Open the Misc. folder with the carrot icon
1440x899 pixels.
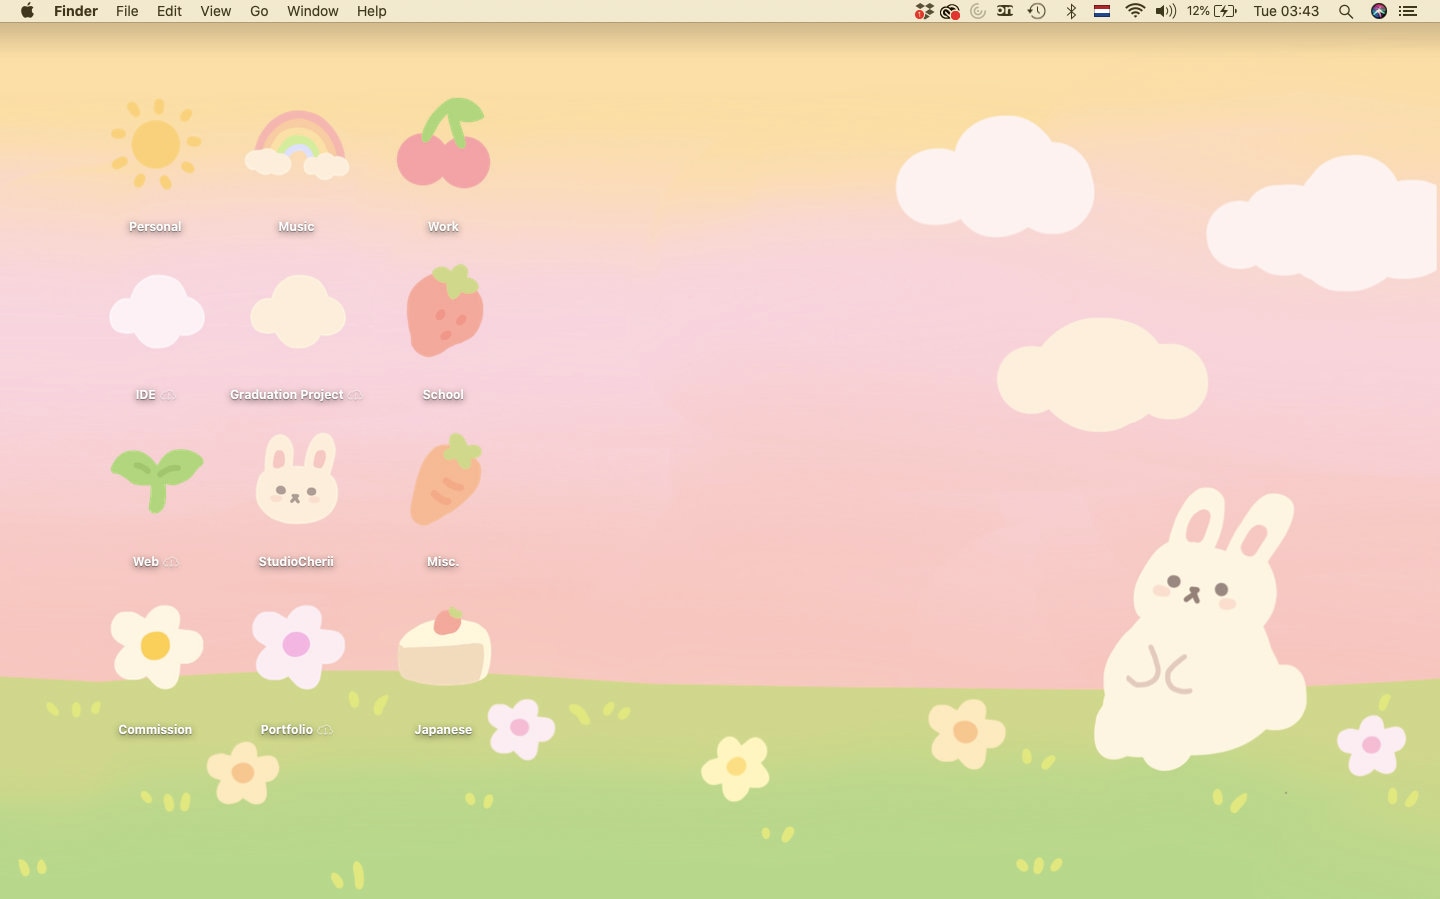pyautogui.click(x=443, y=480)
